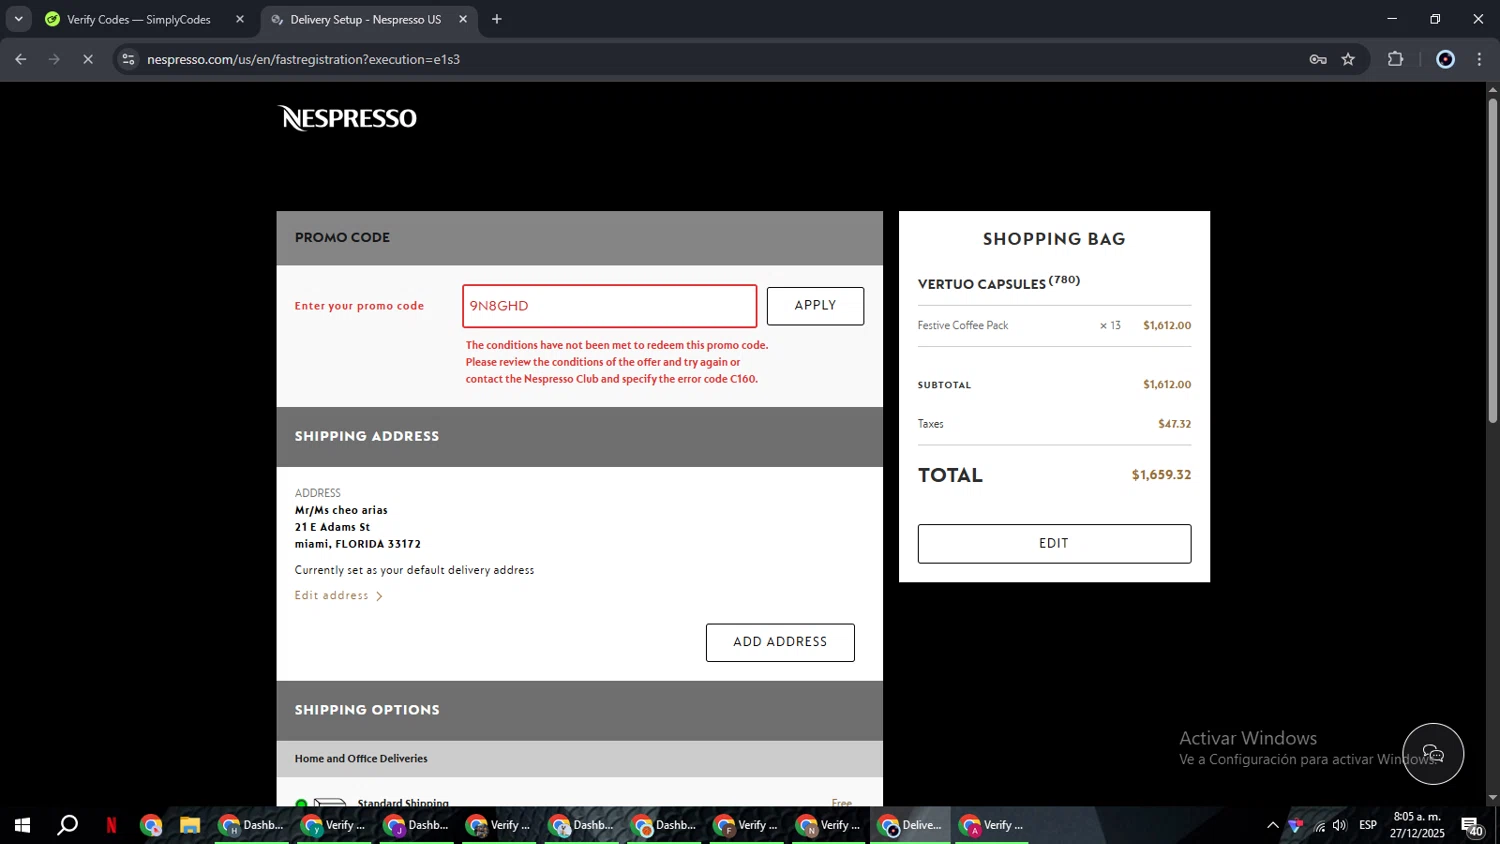Open the saved passwords key icon
The height and width of the screenshot is (844, 1500).
click(x=1318, y=59)
